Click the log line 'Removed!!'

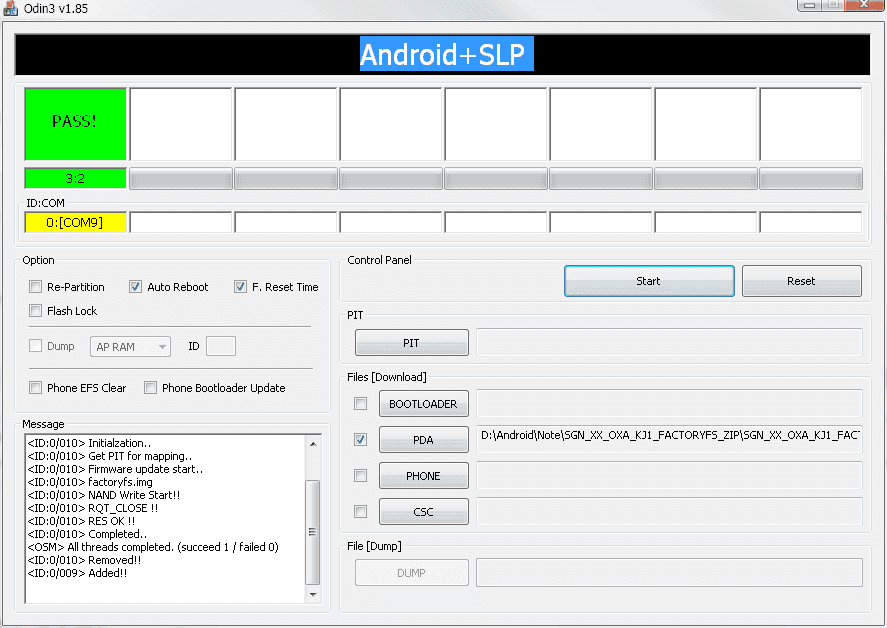click(84, 560)
